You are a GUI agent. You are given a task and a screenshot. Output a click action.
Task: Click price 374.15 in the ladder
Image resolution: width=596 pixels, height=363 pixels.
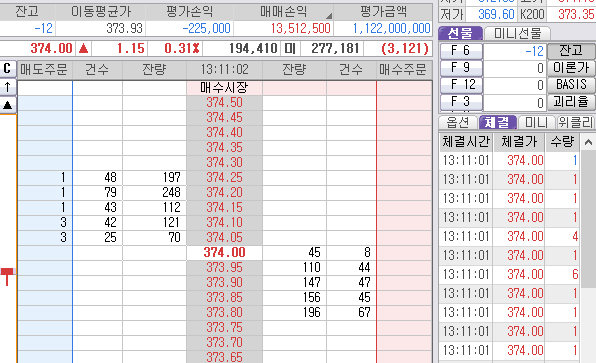224,208
